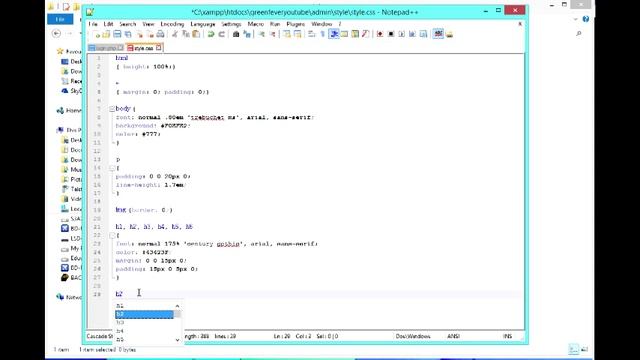The height and width of the screenshot is (360, 640).
Task: Click Run macro multiple times icon
Action: pyautogui.click(x=412, y=34)
